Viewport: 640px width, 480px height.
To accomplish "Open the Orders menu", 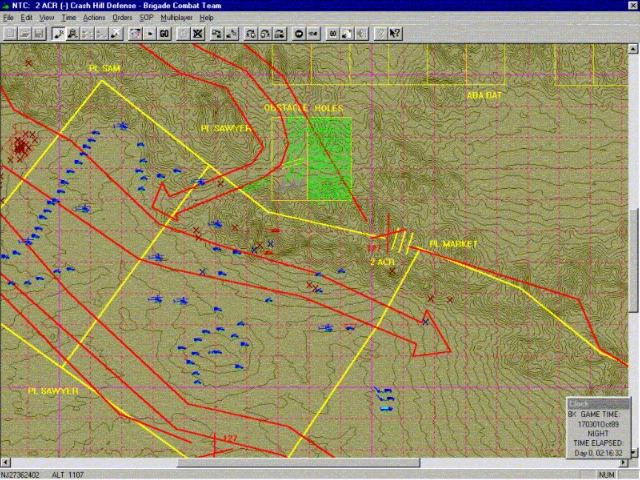I will tap(121, 18).
